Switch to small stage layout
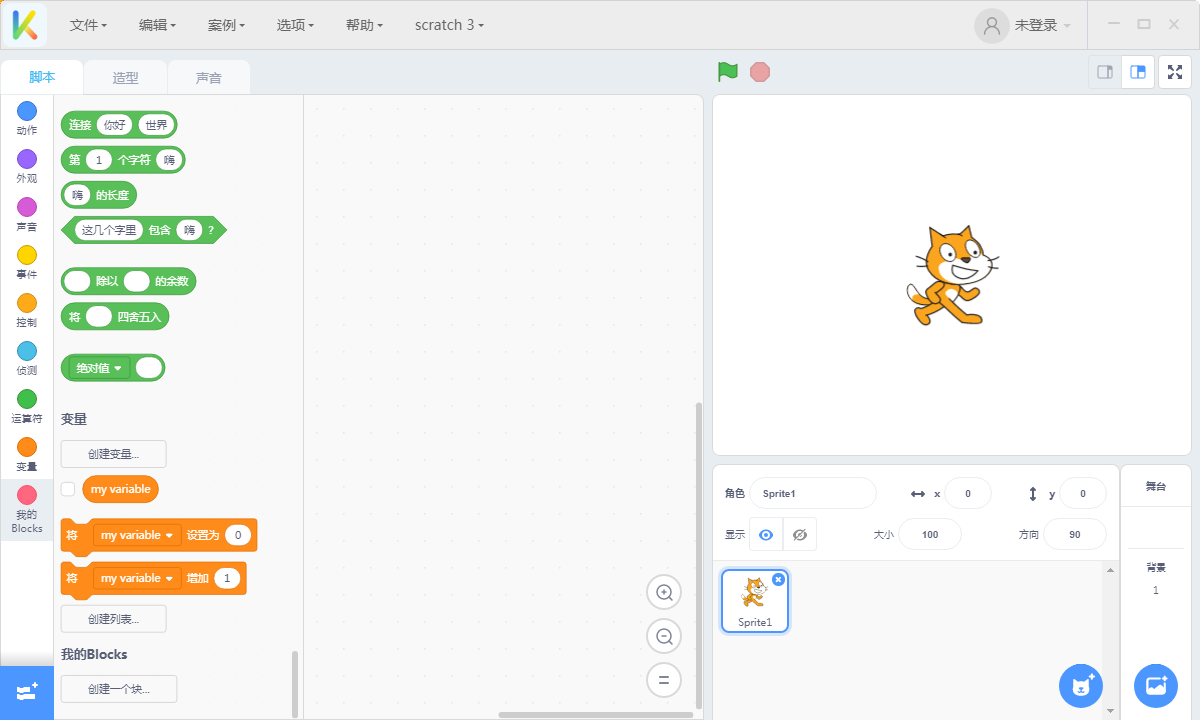The image size is (1200, 720). pyautogui.click(x=1105, y=72)
